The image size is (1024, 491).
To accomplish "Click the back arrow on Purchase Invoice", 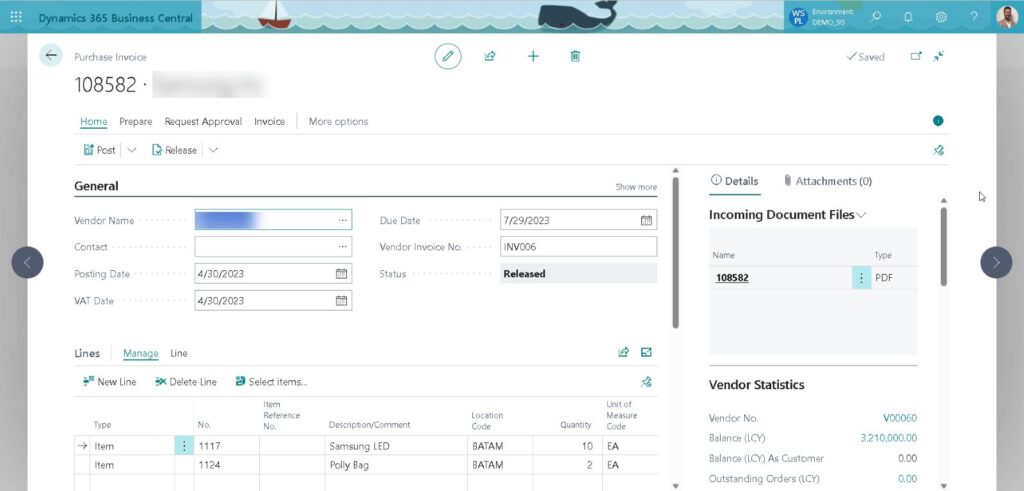I will tap(51, 56).
